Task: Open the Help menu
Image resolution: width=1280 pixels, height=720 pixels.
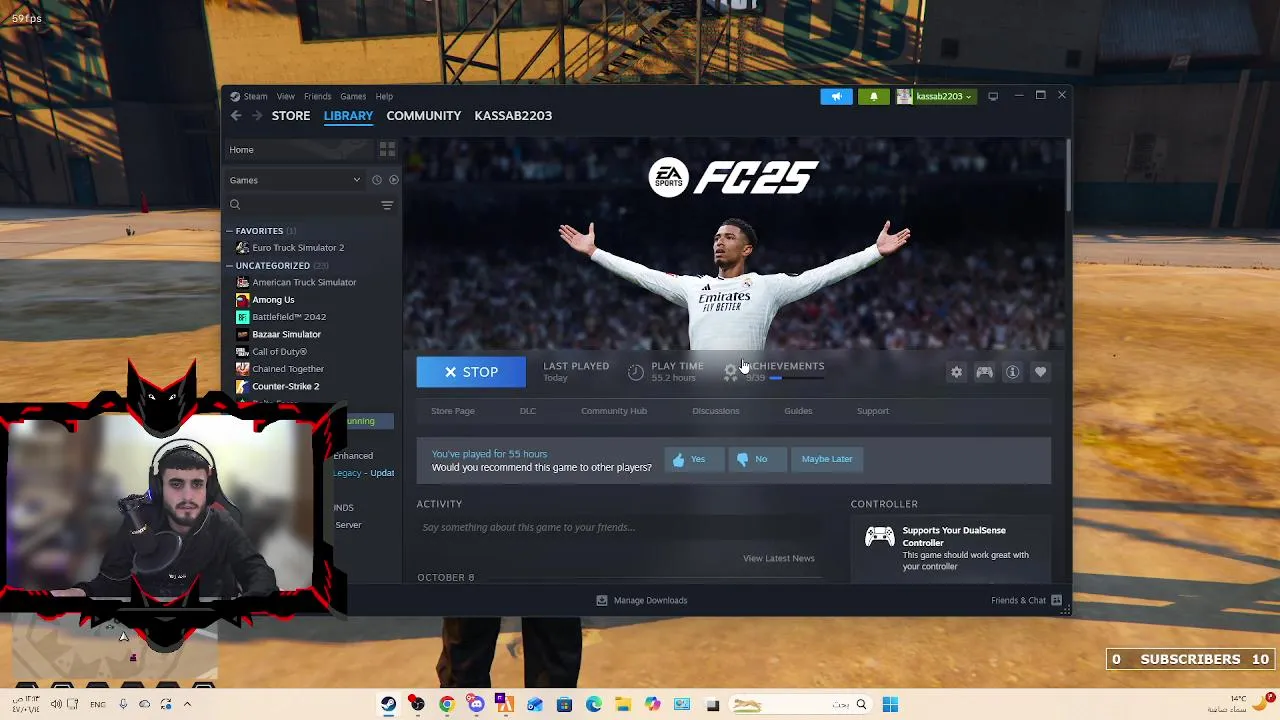Action: (x=384, y=96)
